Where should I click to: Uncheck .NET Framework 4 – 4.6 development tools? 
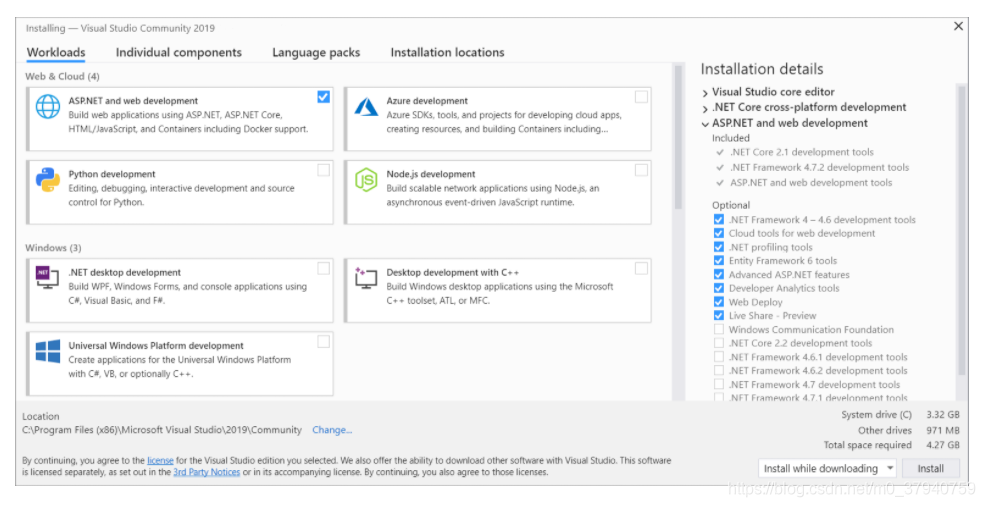pyautogui.click(x=719, y=219)
